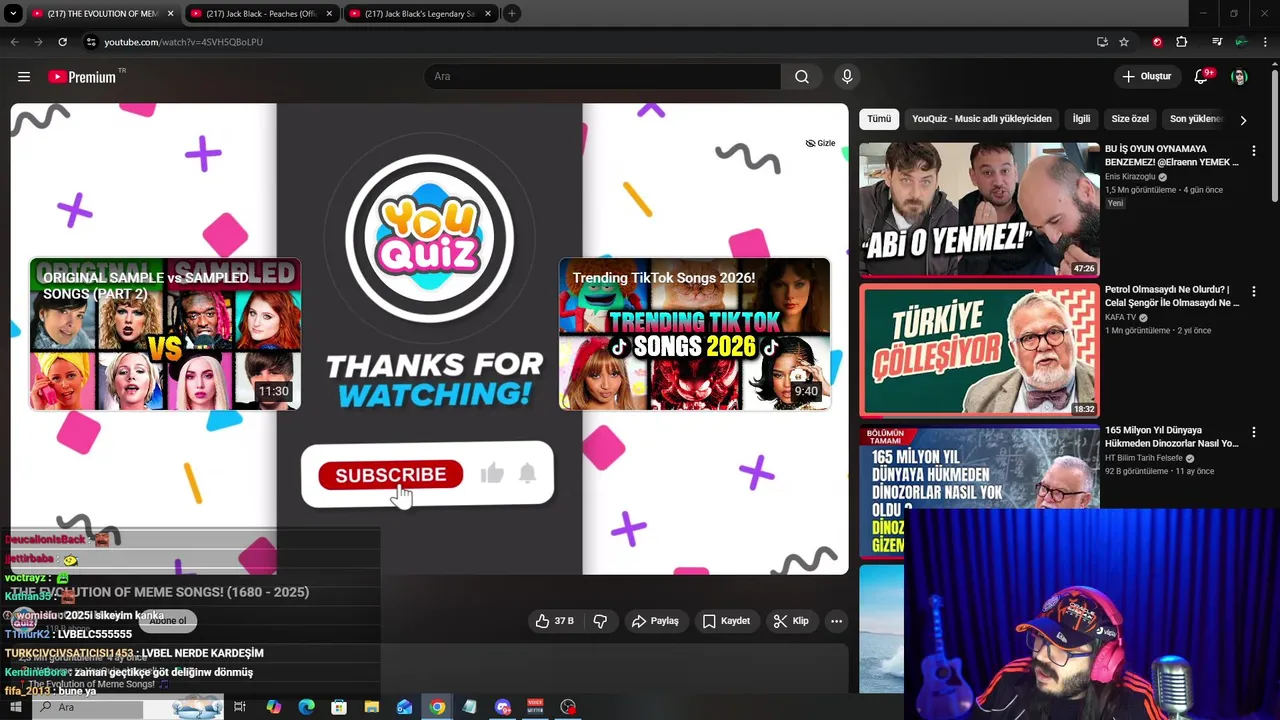
Task: Switch to 'Jack Black's Legendary' browser tab
Action: point(419,14)
